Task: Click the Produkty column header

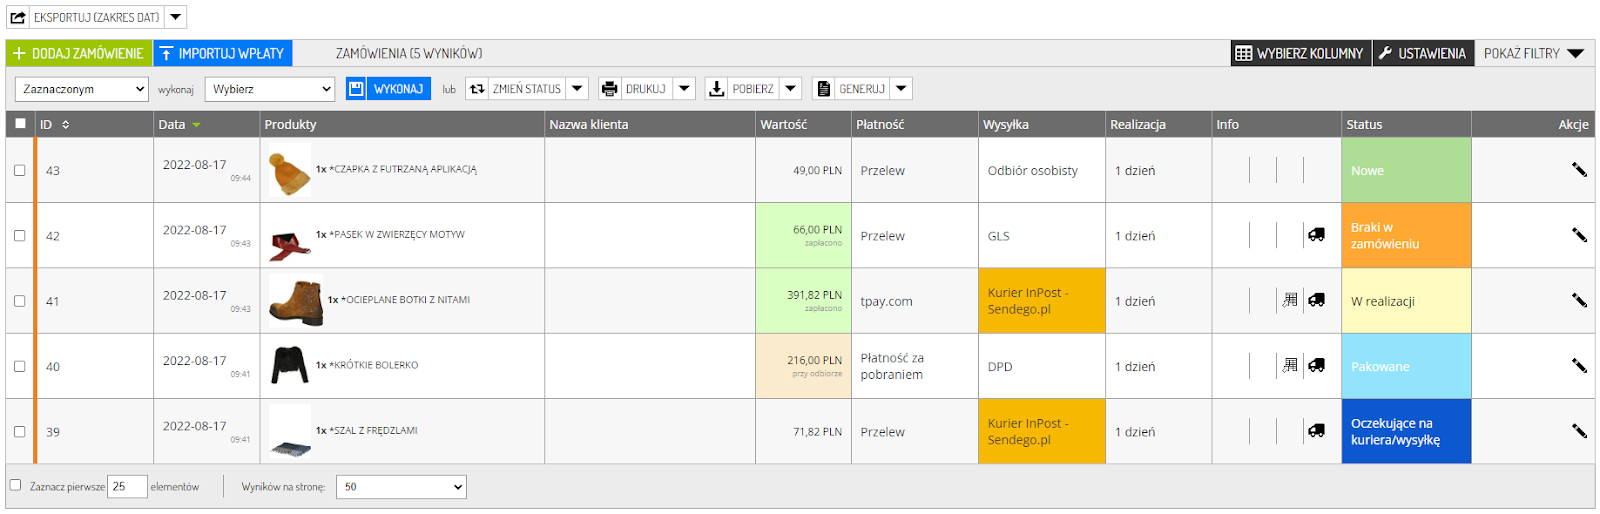Action: click(402, 124)
